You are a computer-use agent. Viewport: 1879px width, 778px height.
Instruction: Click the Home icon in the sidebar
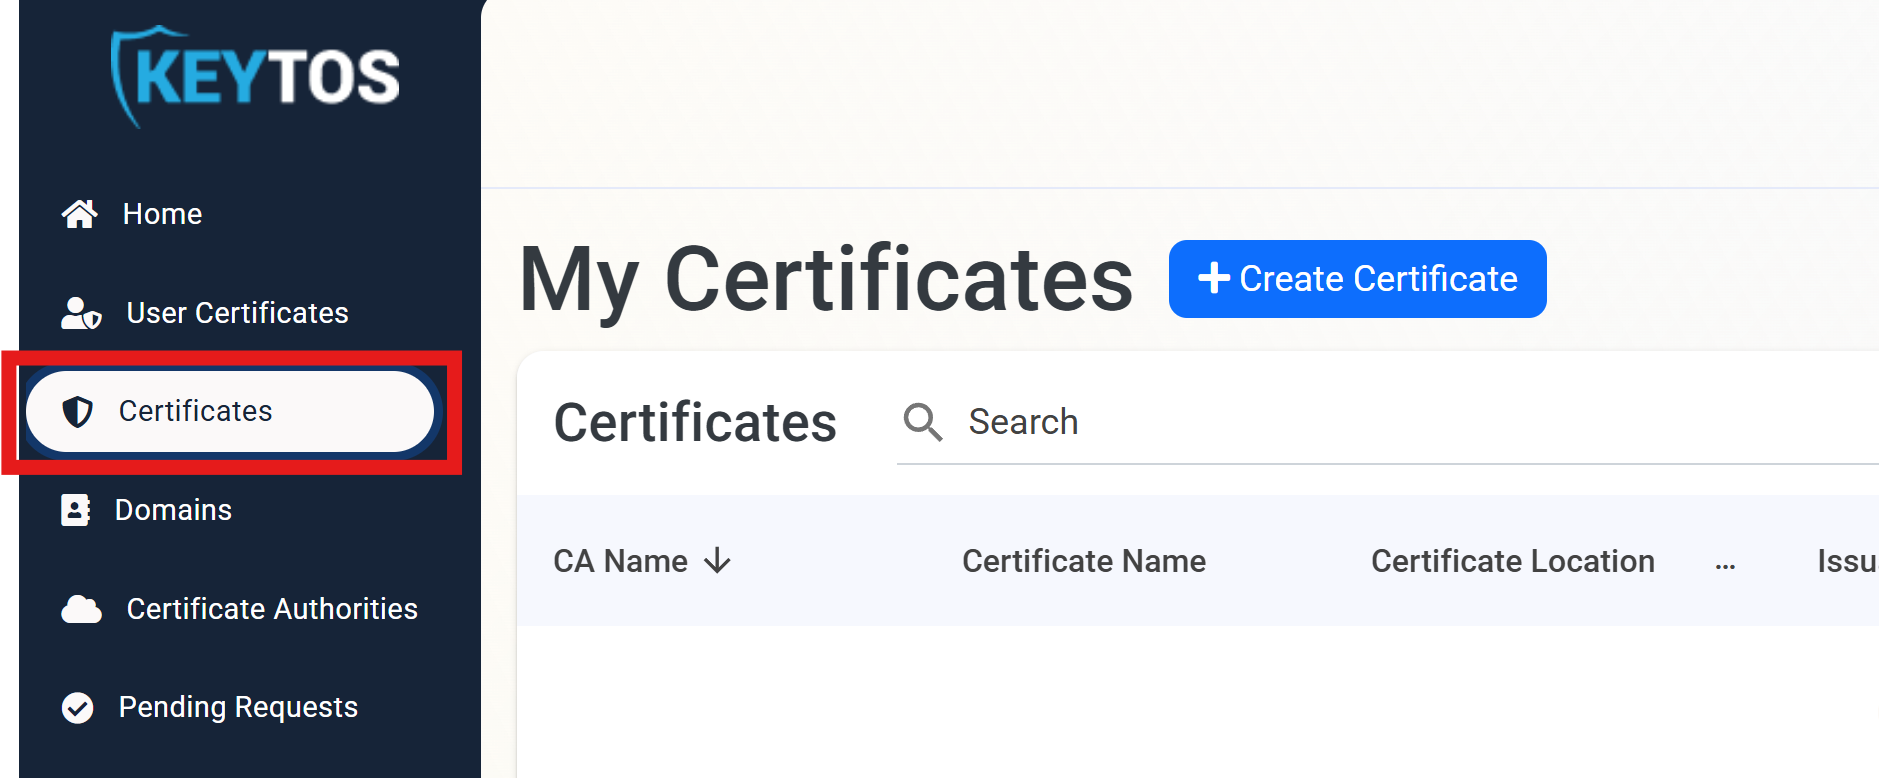79,213
